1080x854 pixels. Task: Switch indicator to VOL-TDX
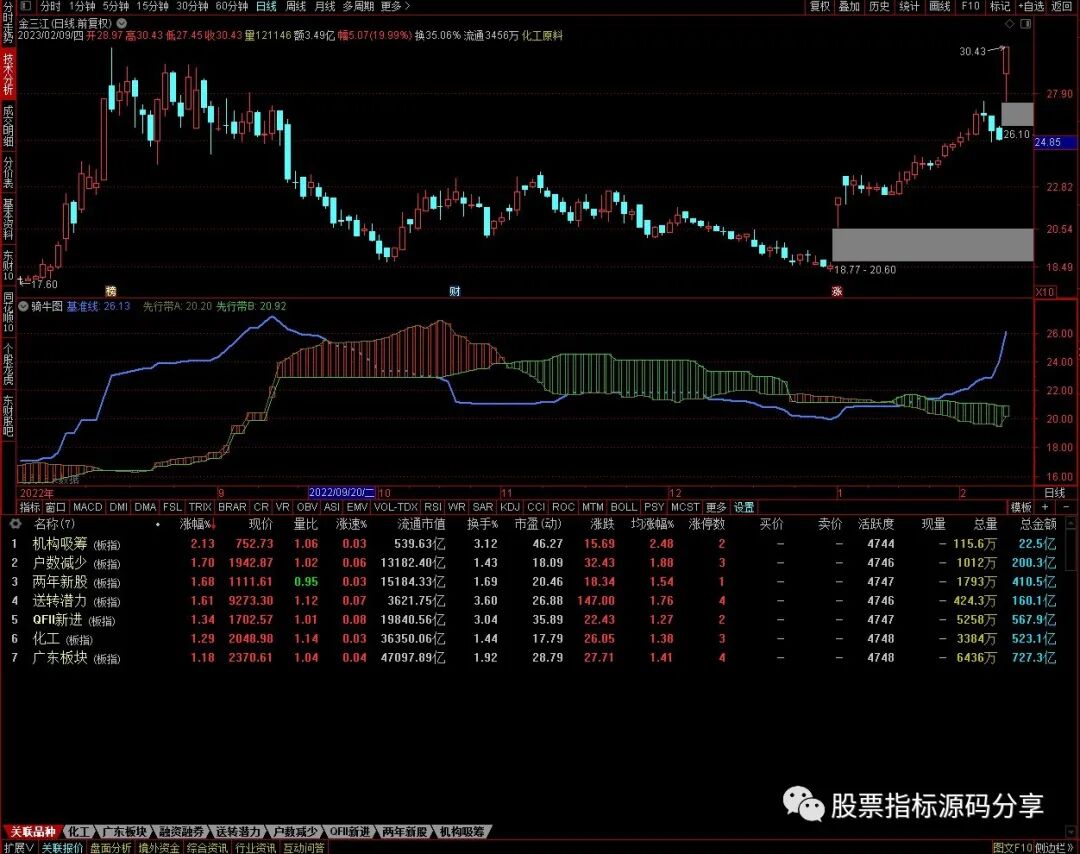click(396, 507)
